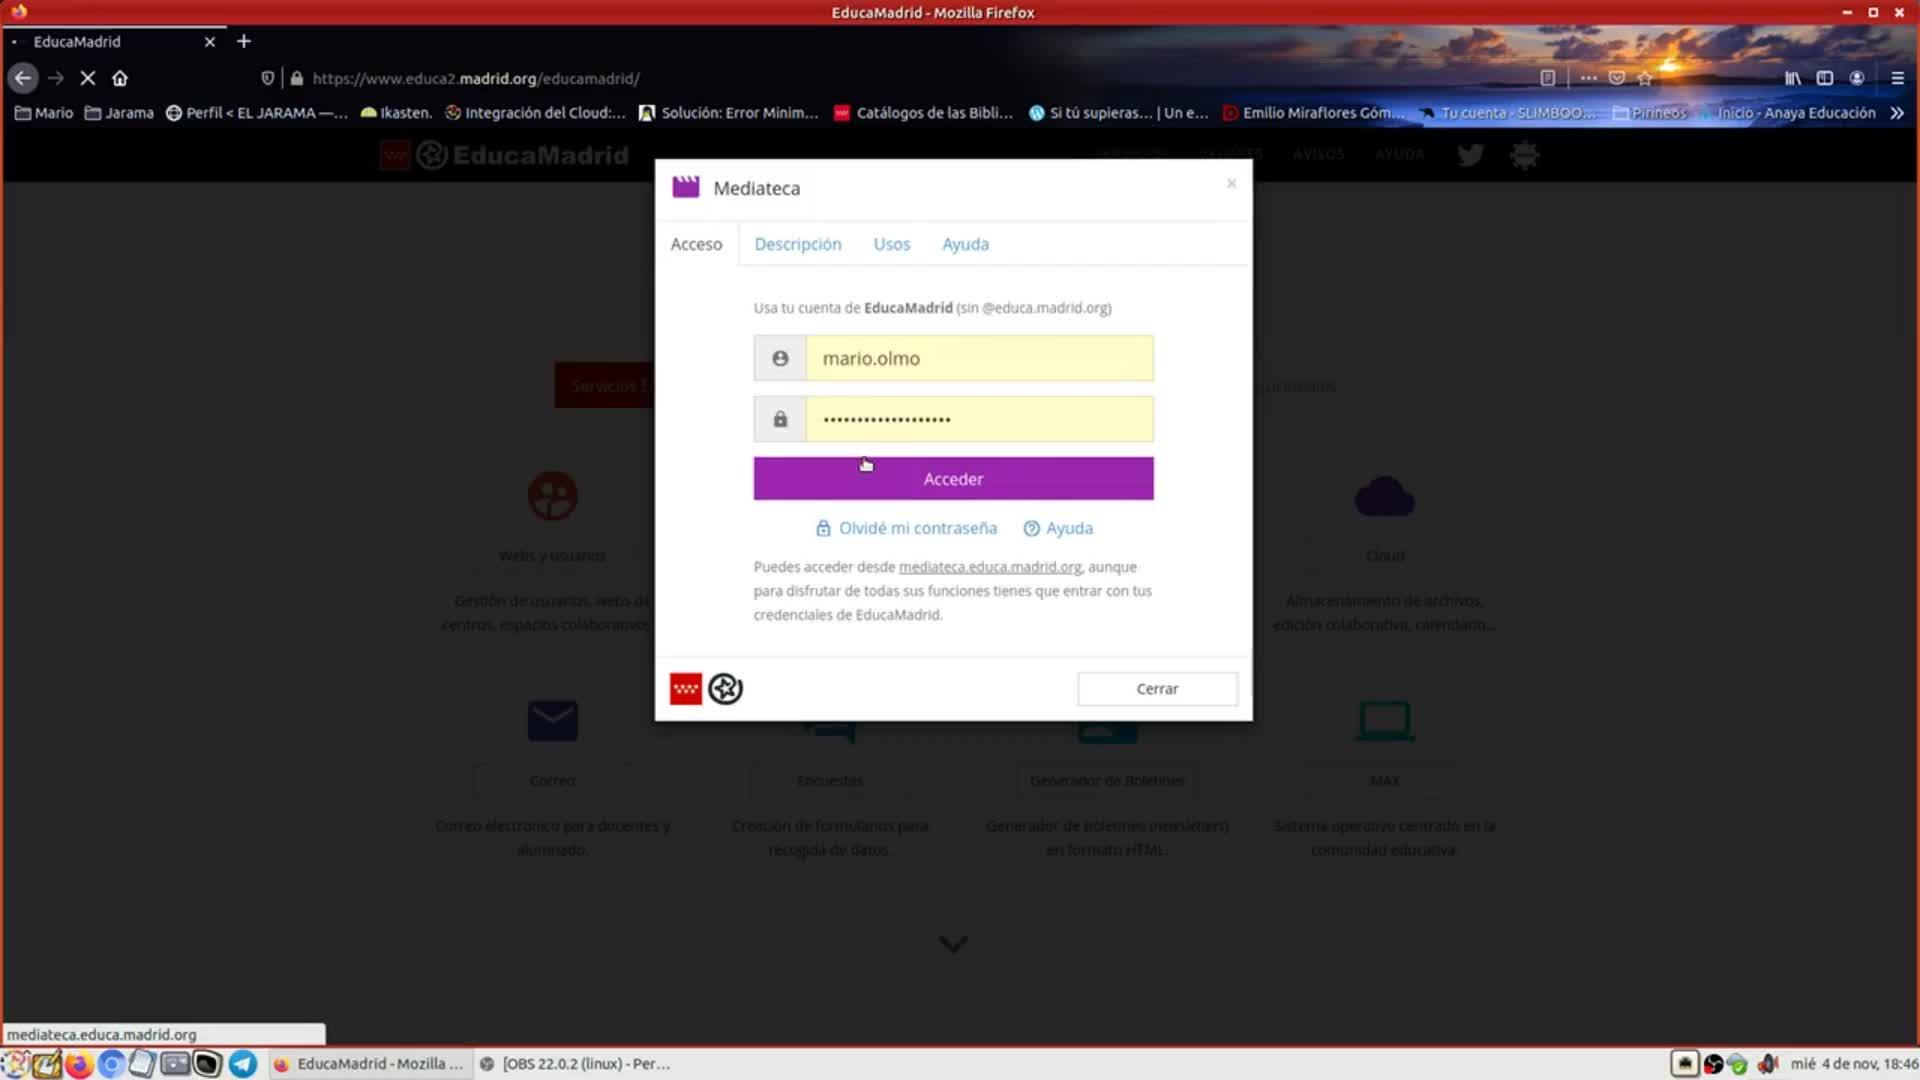Open the Firefox hamburger menu
The image size is (1920, 1080).
coord(1897,78)
